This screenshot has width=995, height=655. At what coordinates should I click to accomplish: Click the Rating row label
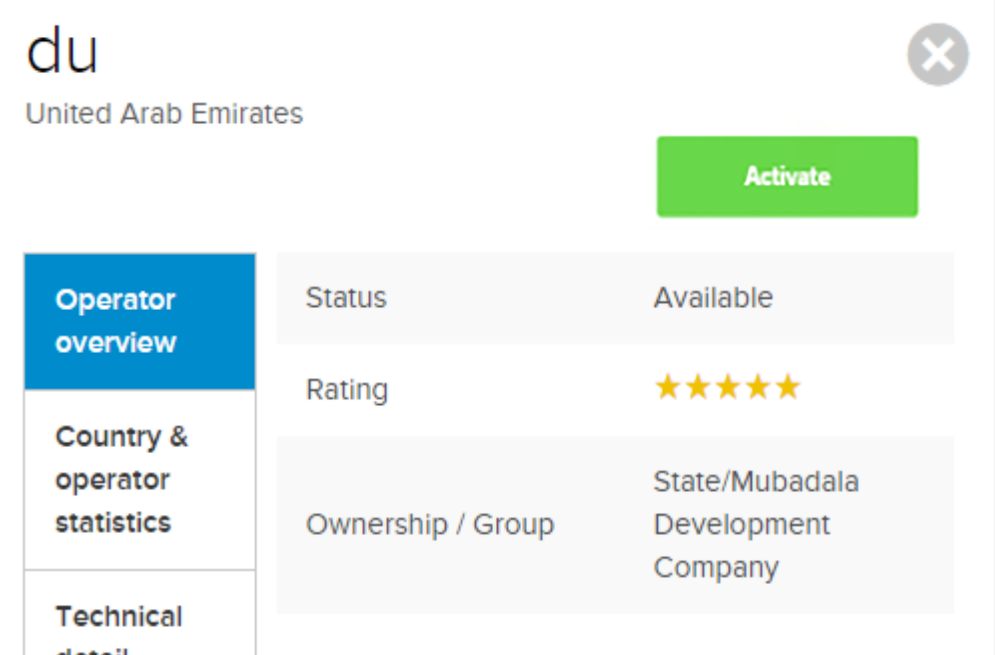347,389
